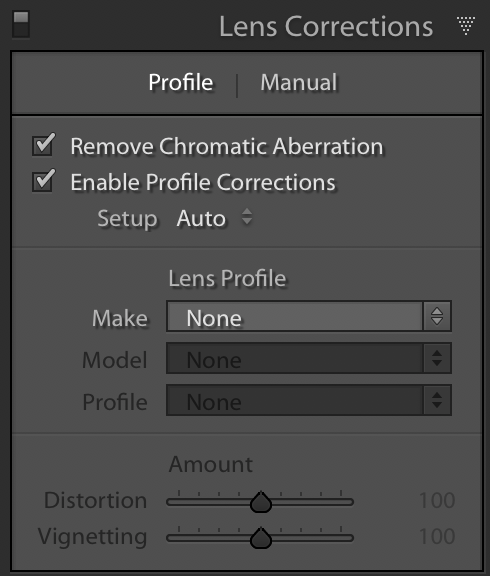Click the Profile dropdown arrows icon
Viewport: 490px width, 576px height.
(437, 400)
